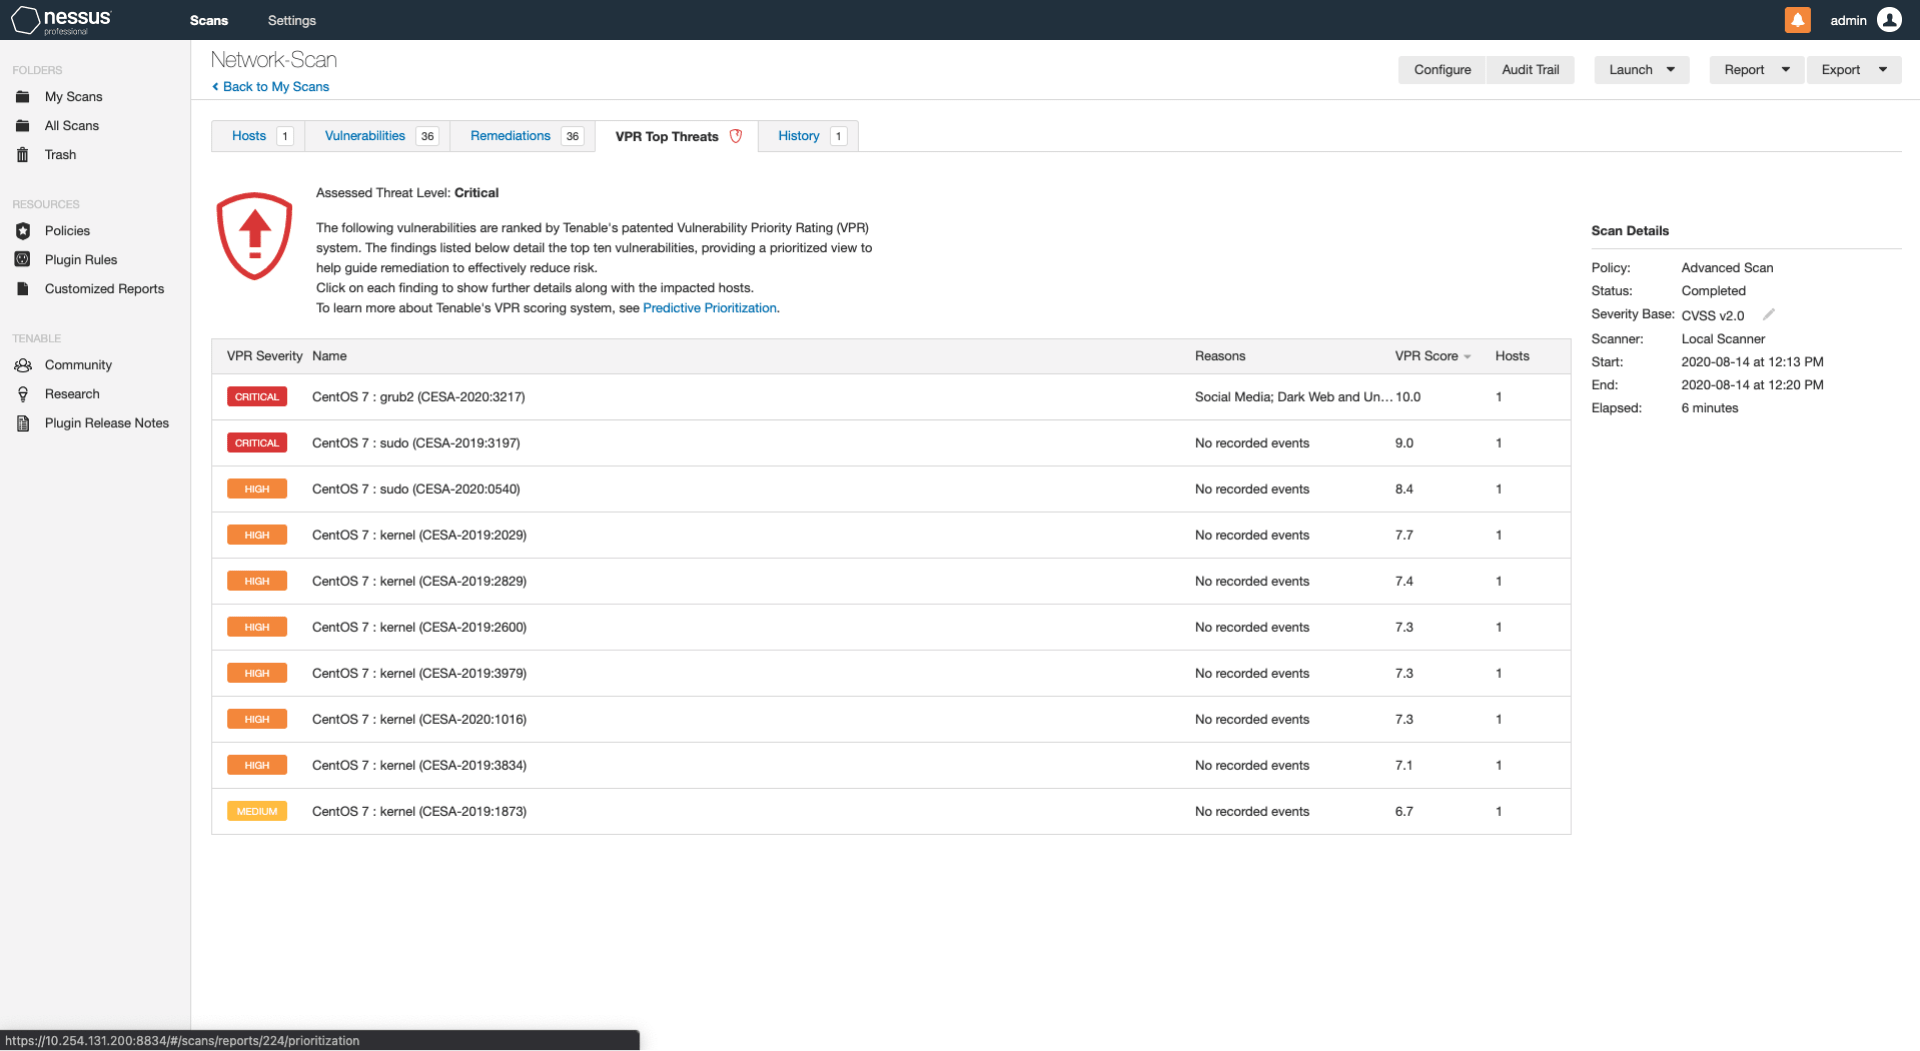Open the Predictive Prioritization link

pyautogui.click(x=710, y=308)
